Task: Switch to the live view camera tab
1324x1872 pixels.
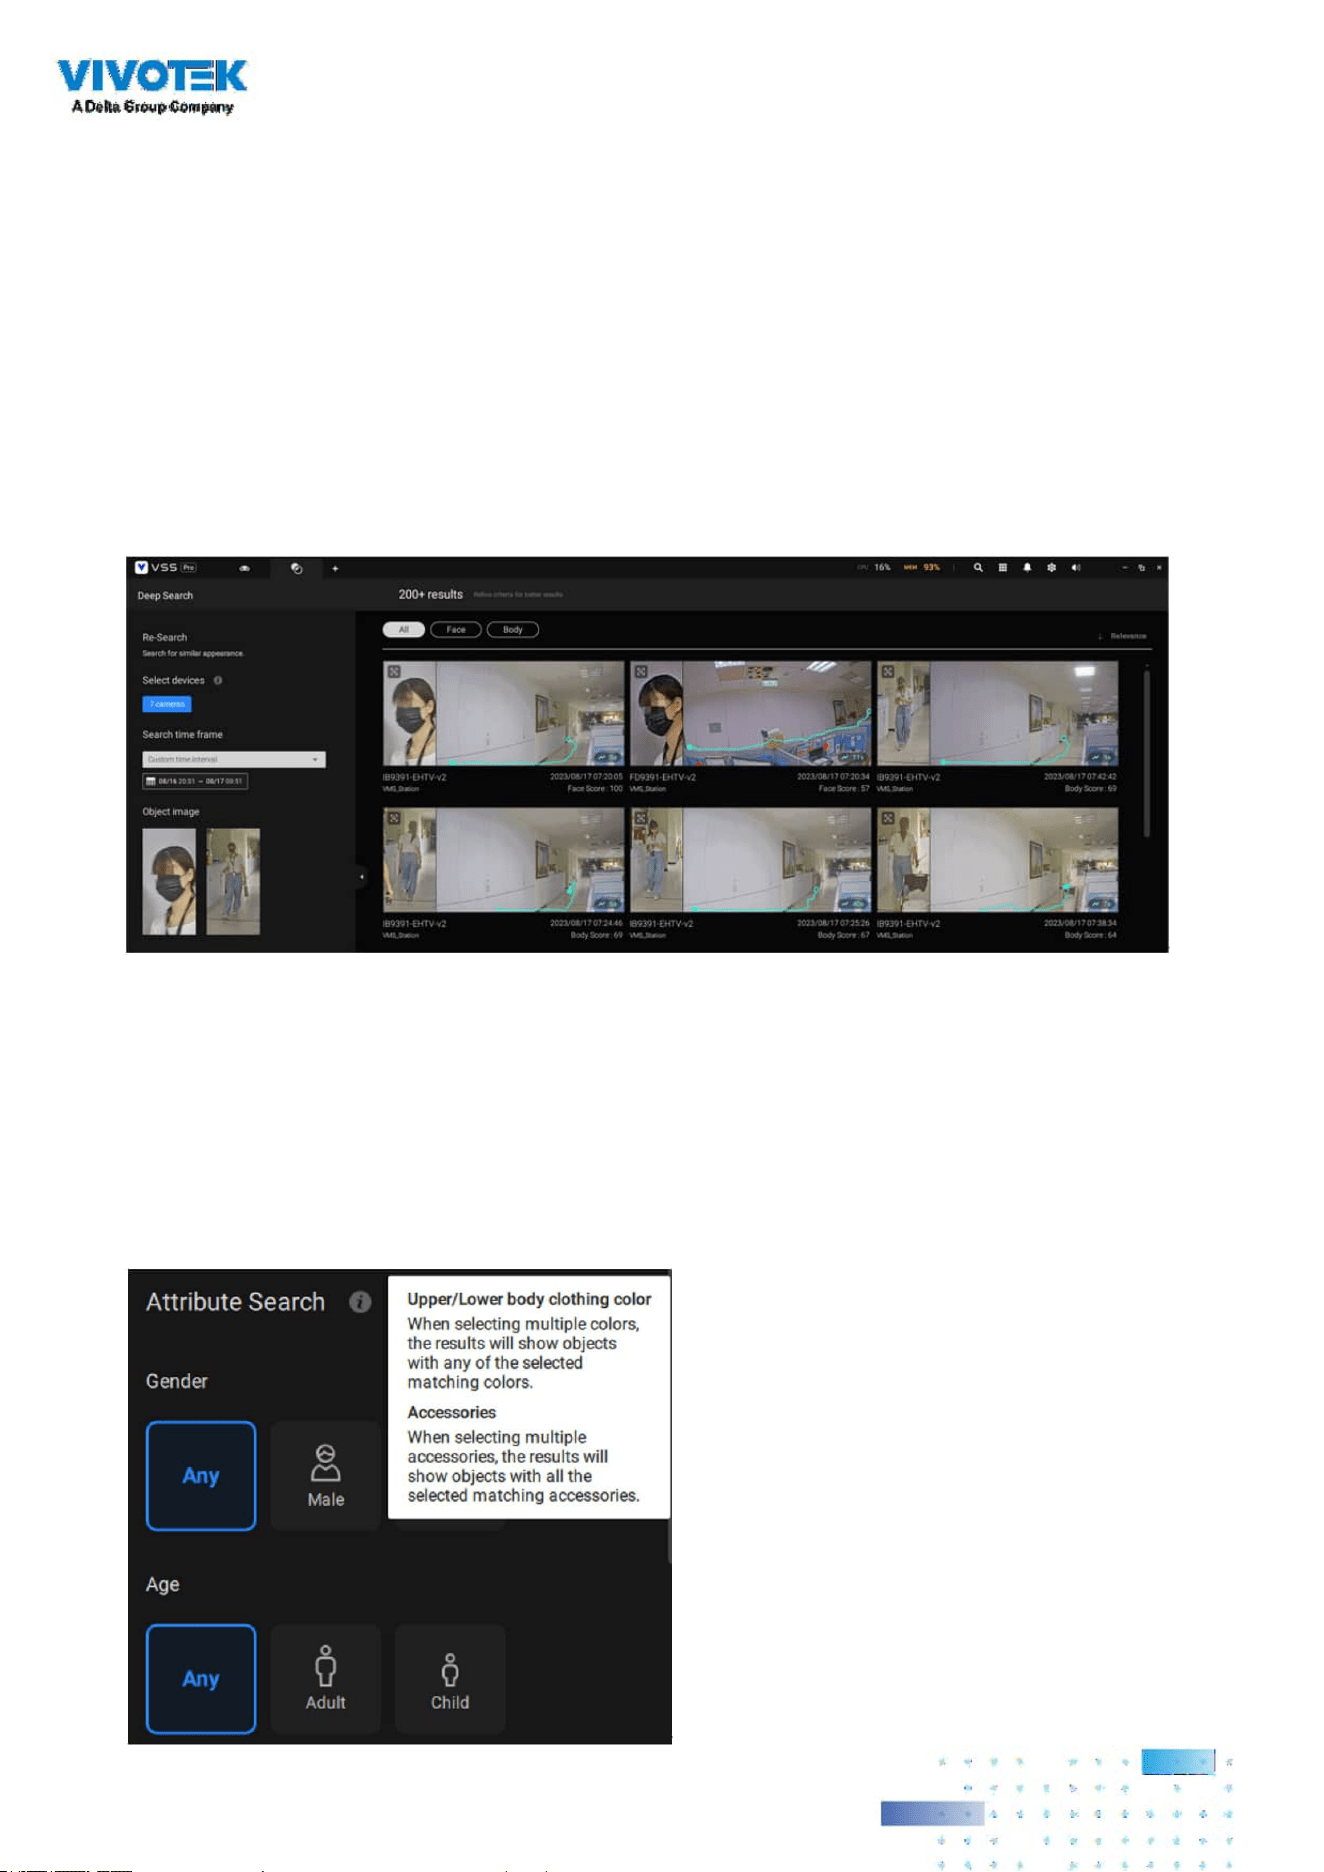Action: point(244,568)
